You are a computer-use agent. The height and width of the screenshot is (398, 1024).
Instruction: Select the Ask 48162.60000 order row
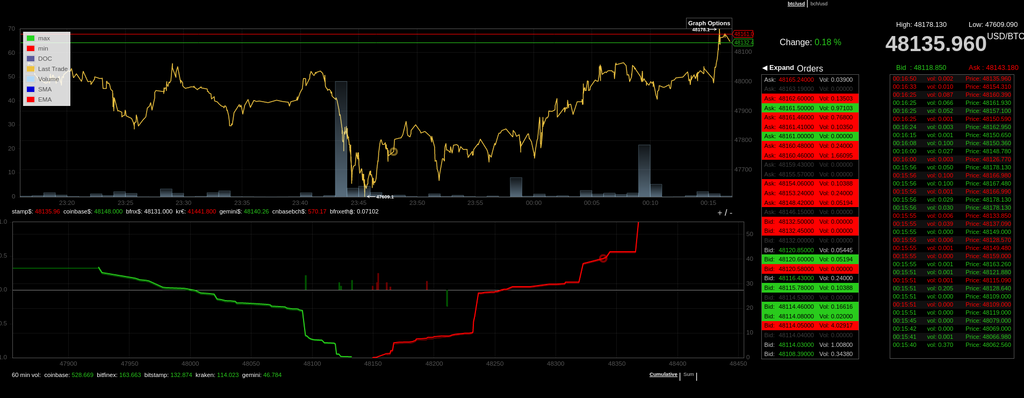click(x=810, y=98)
